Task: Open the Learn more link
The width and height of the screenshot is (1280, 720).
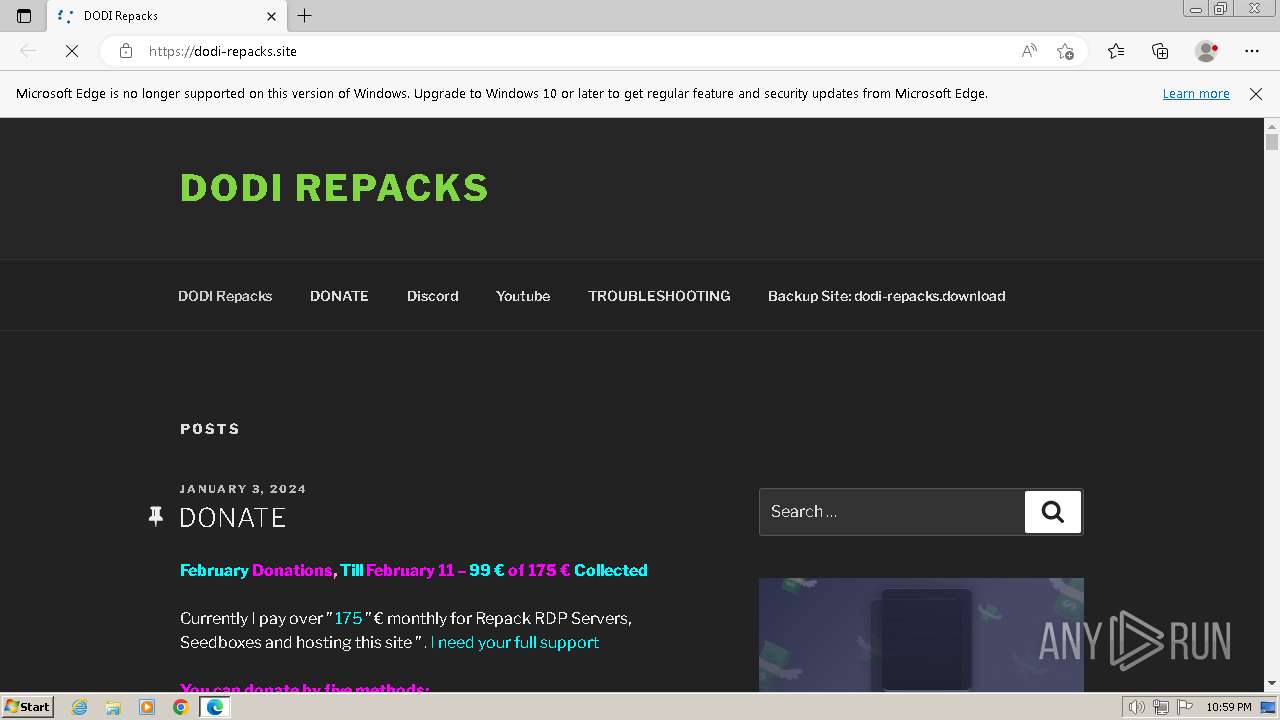Action: coord(1196,94)
